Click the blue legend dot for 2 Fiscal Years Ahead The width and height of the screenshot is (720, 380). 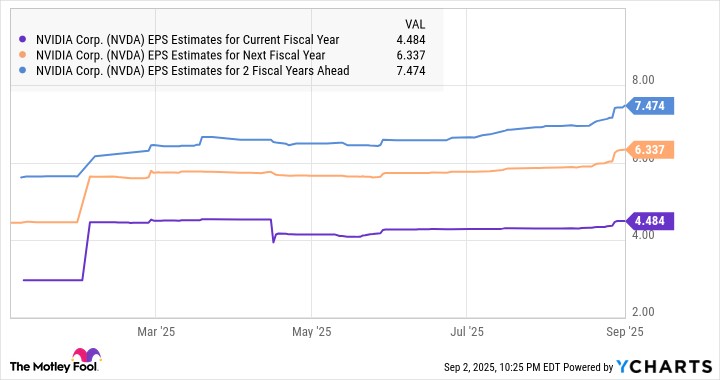point(22,71)
